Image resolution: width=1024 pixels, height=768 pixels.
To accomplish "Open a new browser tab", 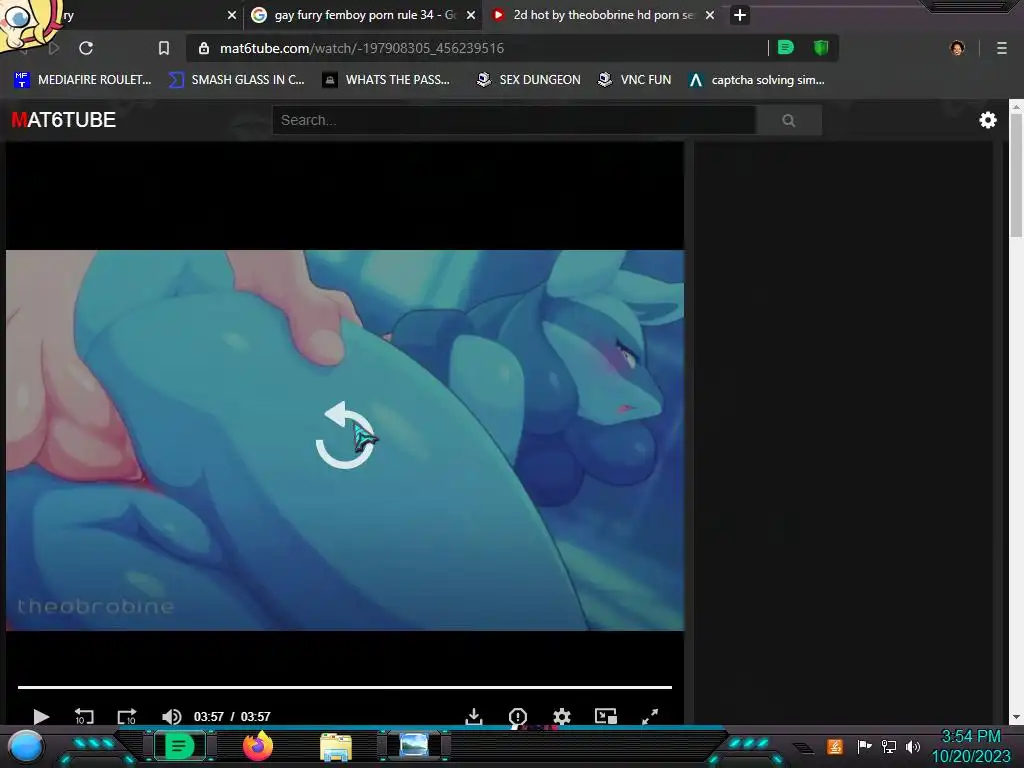I will 739,15.
